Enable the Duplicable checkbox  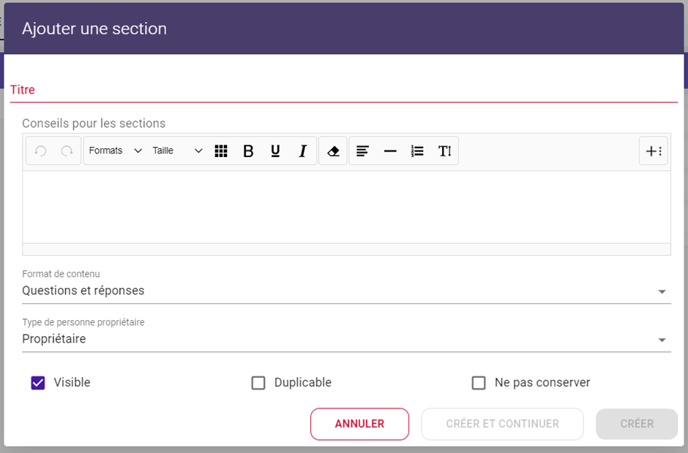point(258,383)
